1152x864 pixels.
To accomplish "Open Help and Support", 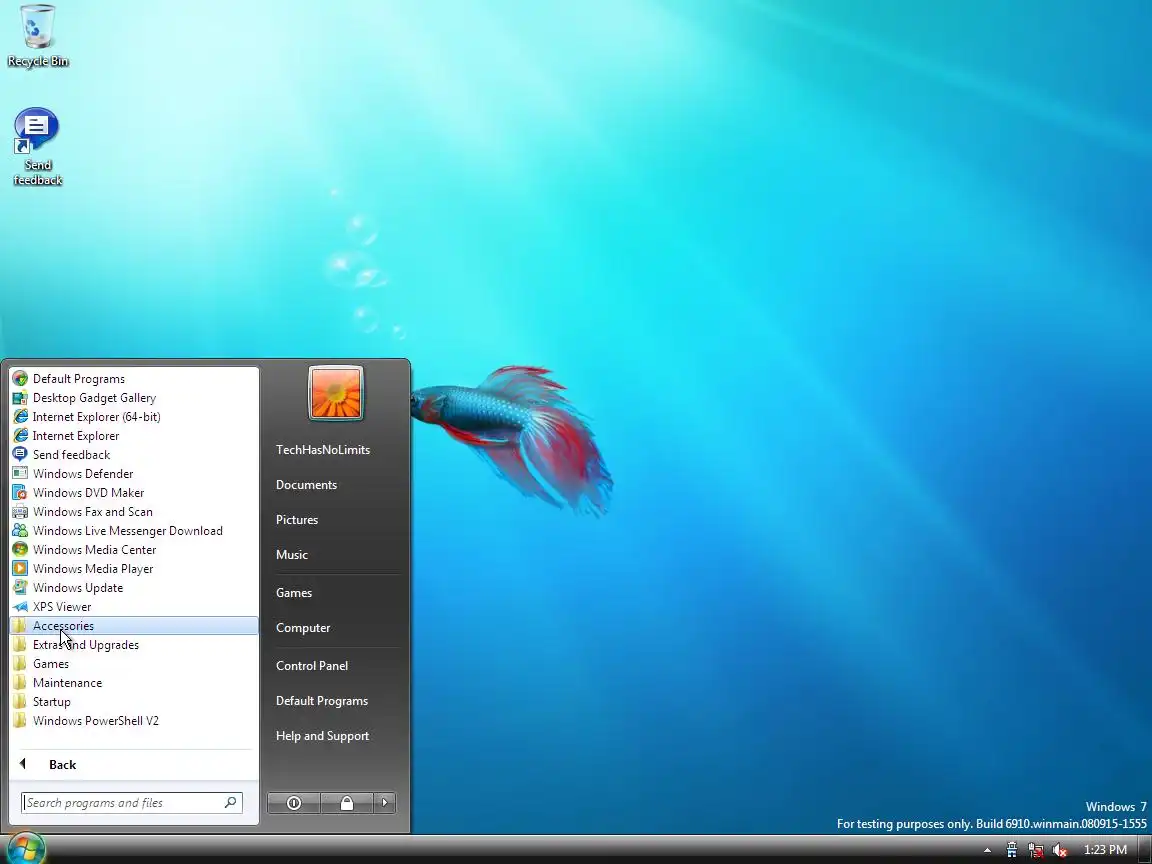I will click(x=323, y=736).
